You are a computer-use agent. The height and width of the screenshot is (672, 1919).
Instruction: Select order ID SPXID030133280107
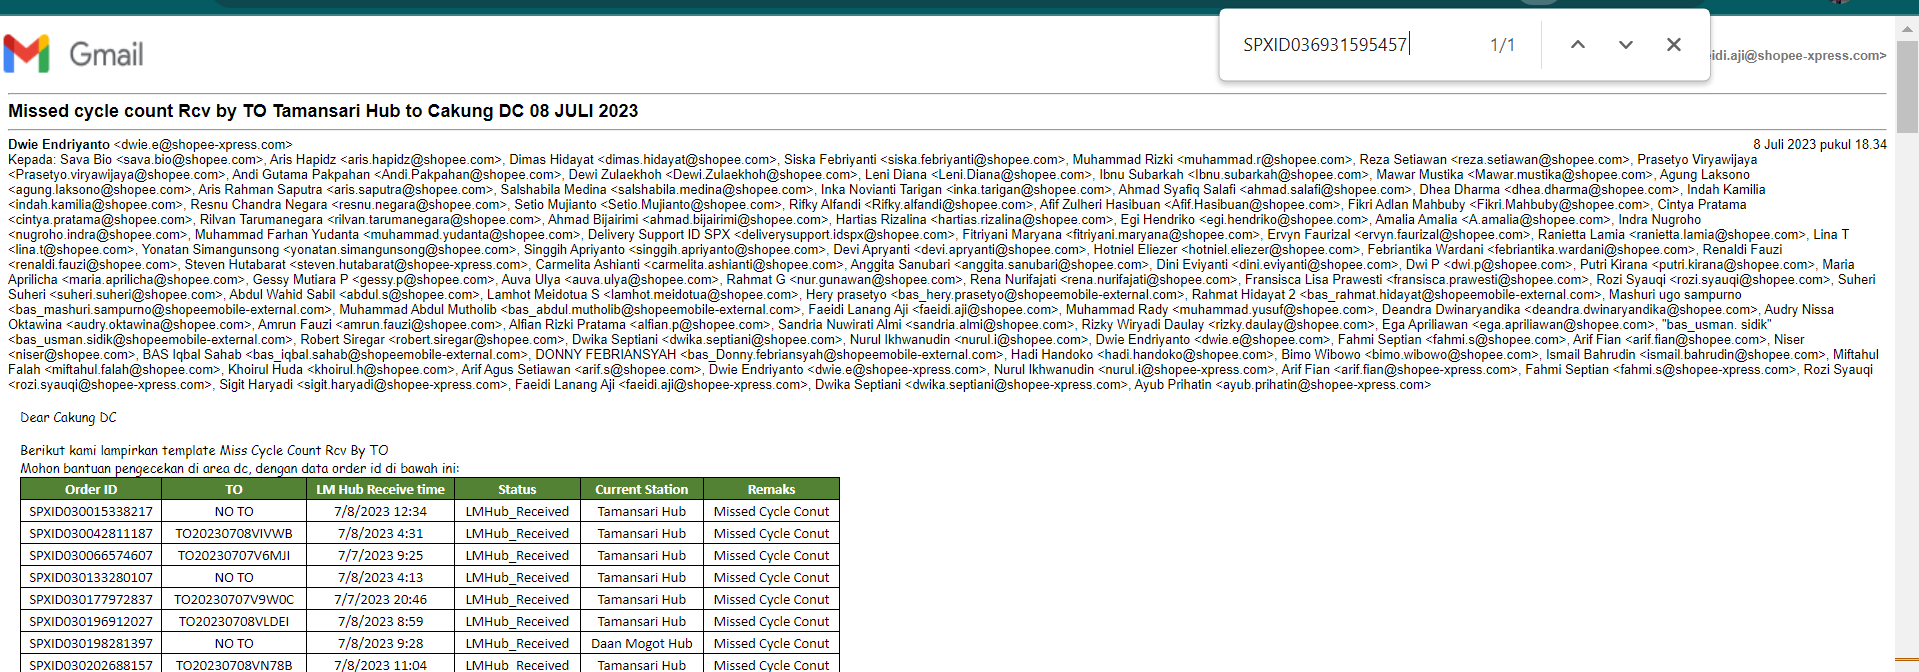click(91, 578)
